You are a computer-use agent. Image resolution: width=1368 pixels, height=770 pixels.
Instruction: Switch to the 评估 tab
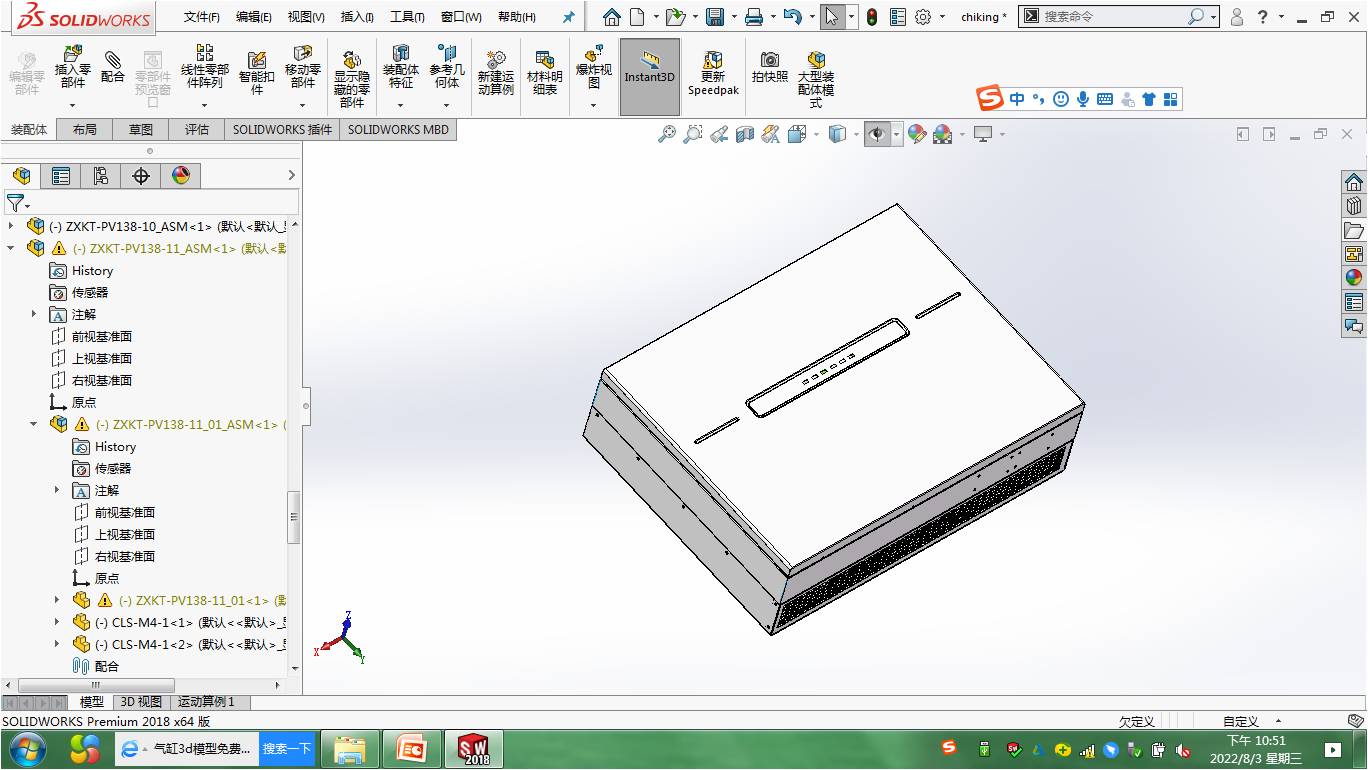pos(197,129)
